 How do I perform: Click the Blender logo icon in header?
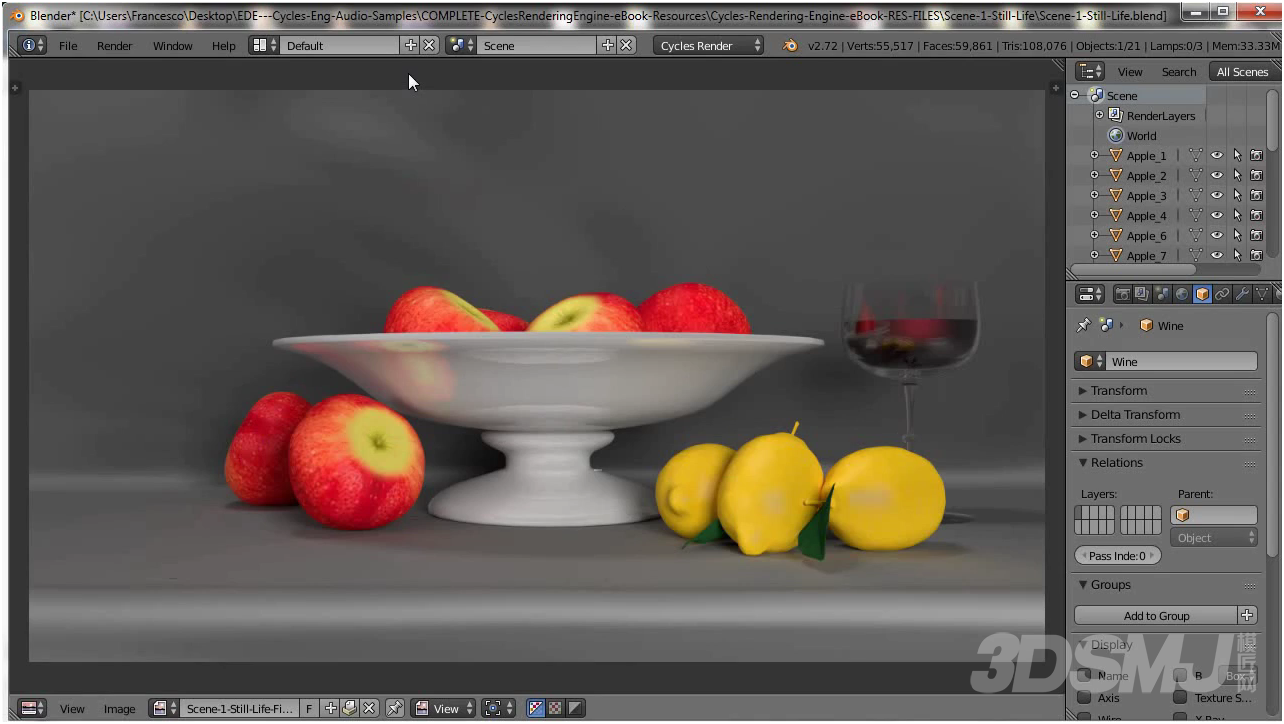[790, 45]
